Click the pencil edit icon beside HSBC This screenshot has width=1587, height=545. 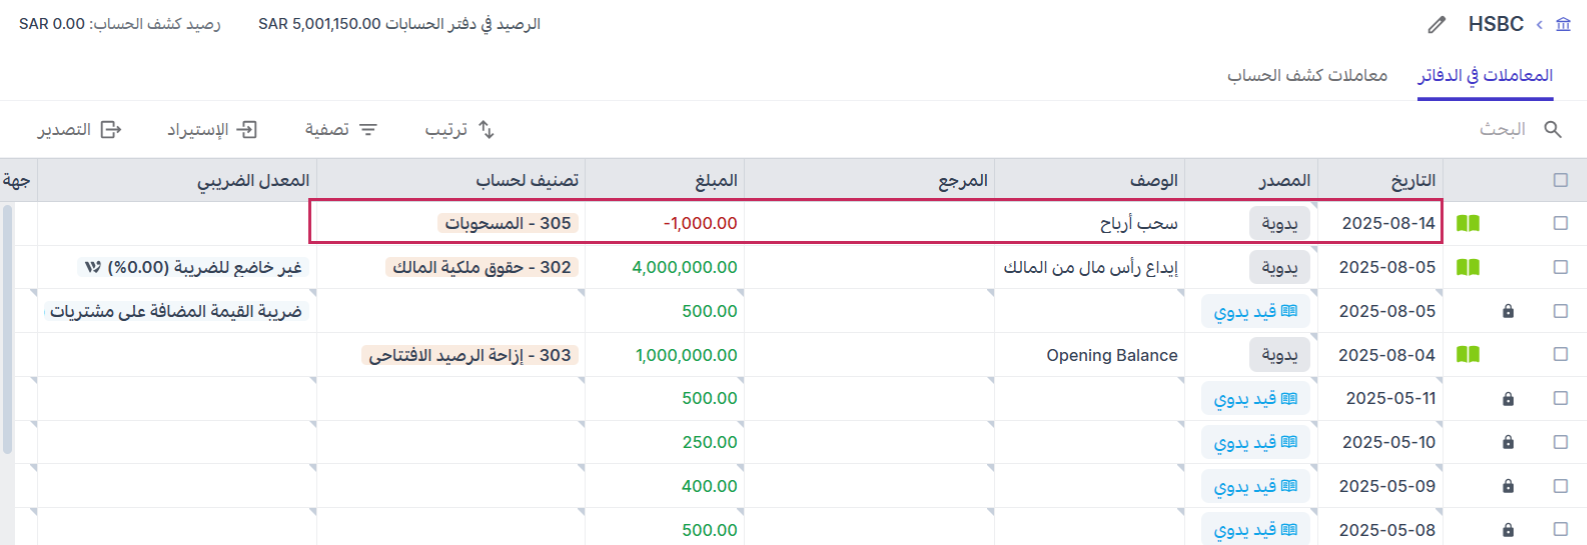point(1436,25)
